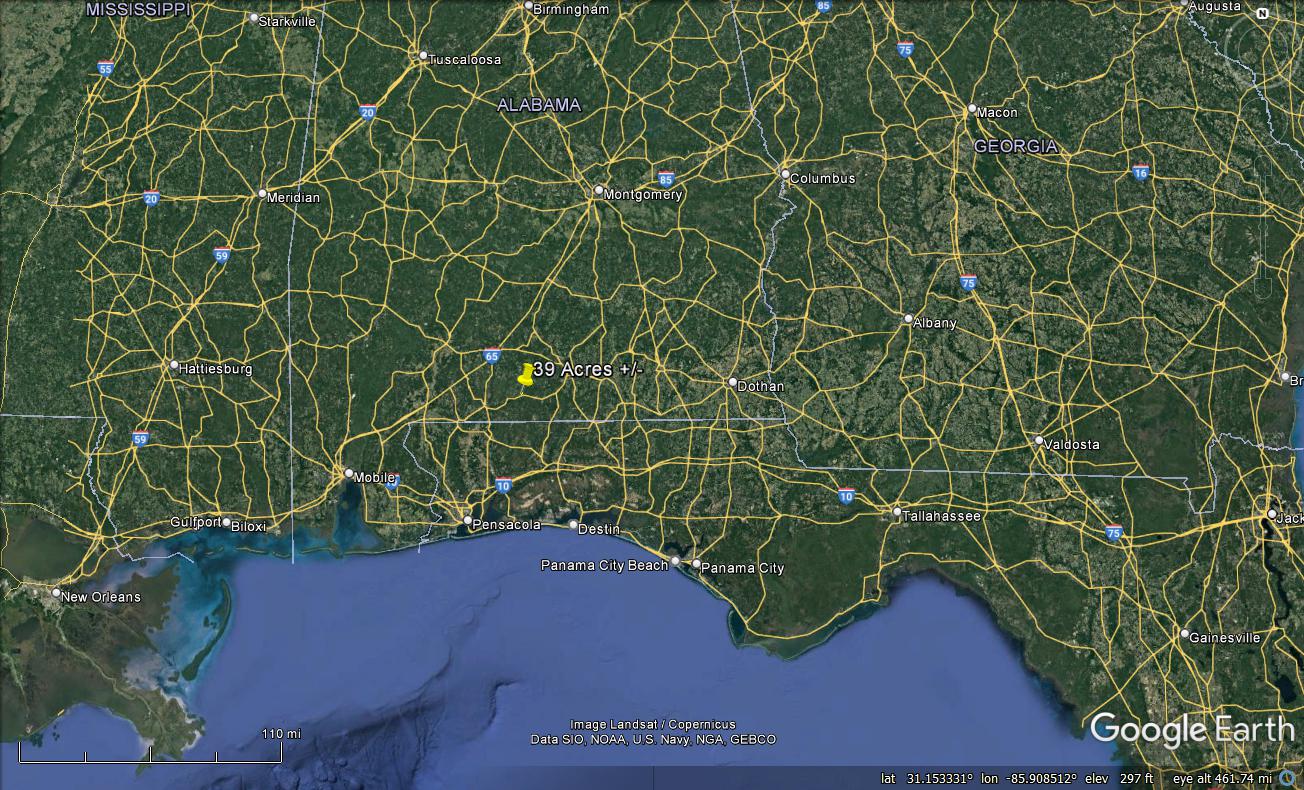
Task: Click the 110 mi scale legend bar
Action: click(x=150, y=755)
